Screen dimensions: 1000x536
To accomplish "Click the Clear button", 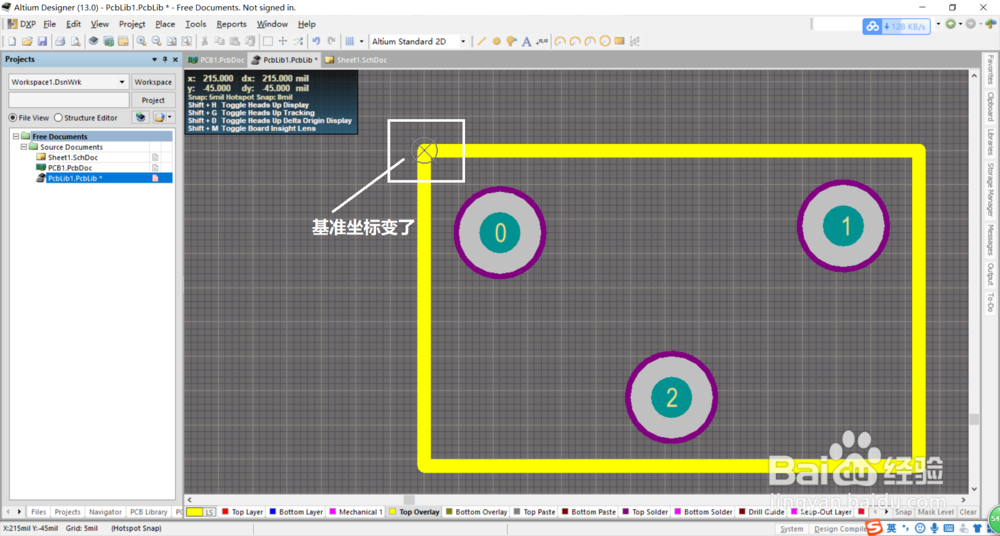I will tap(968, 512).
